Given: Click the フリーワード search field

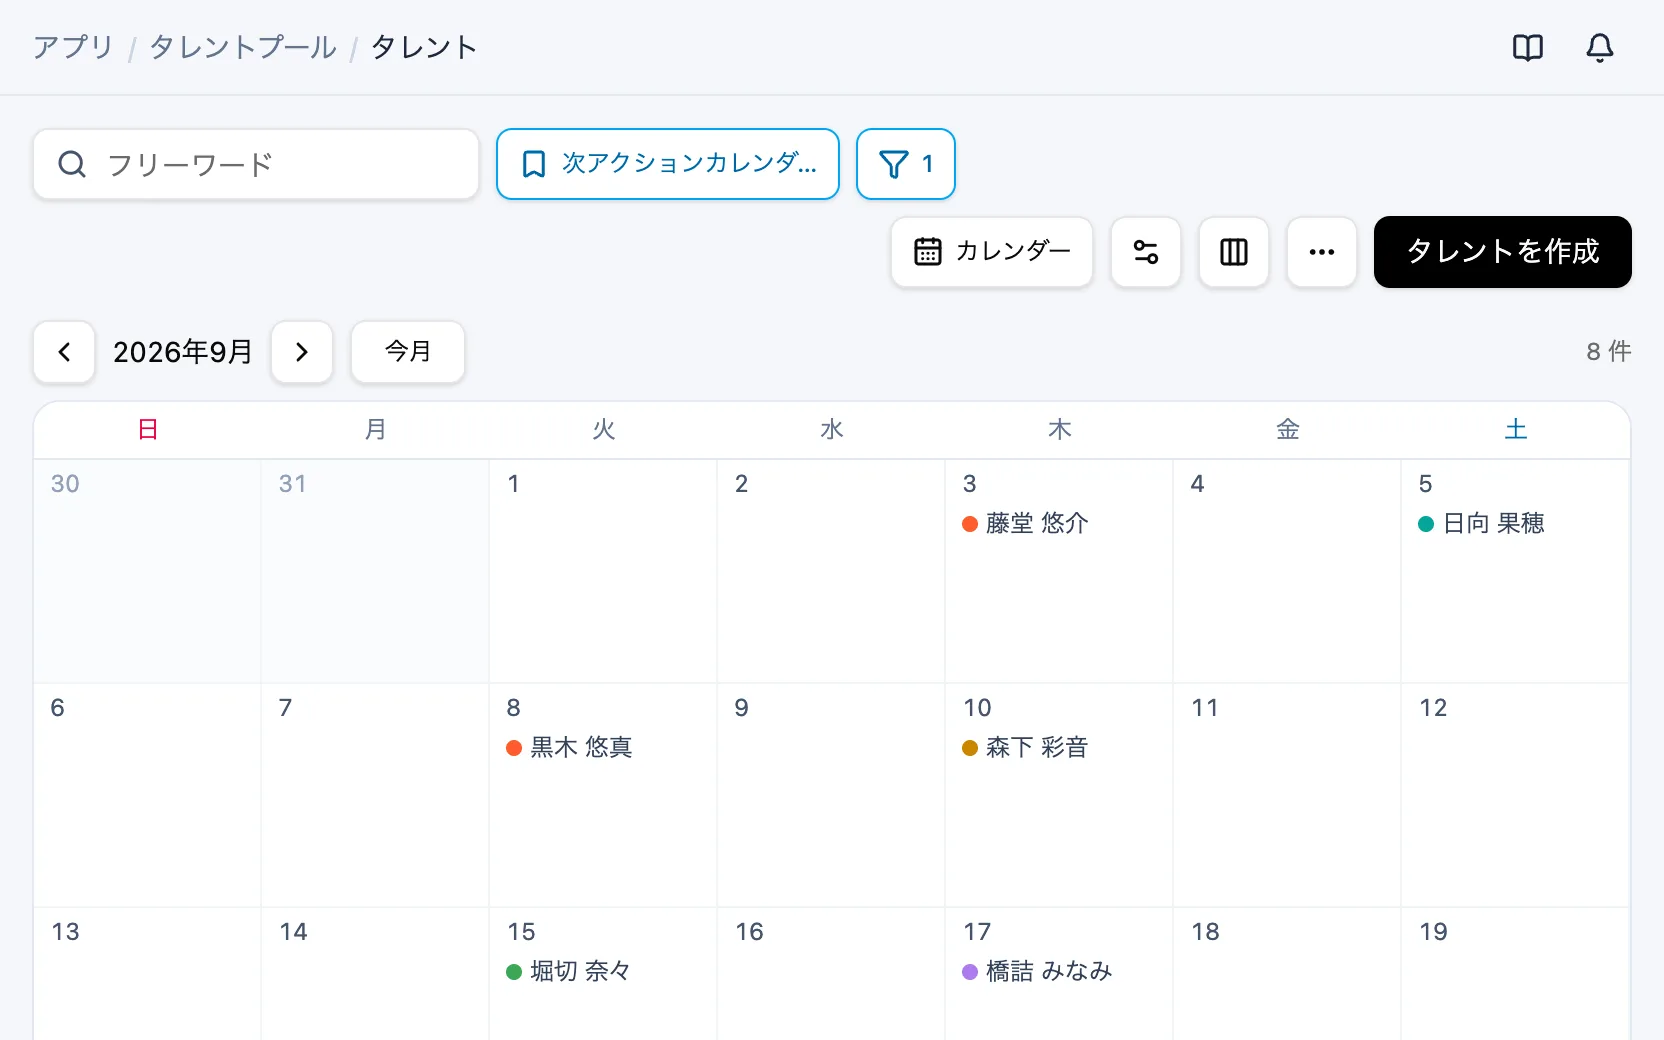Looking at the screenshot, I should pyautogui.click(x=256, y=164).
